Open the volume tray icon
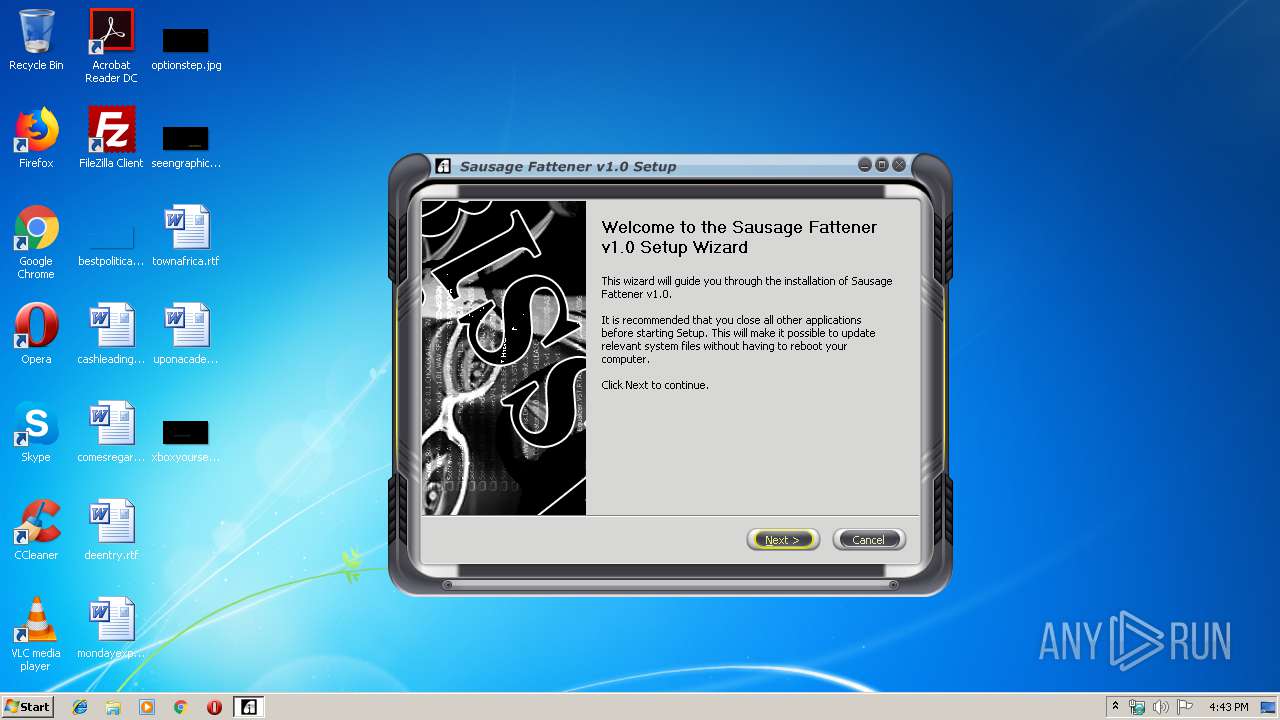Image resolution: width=1280 pixels, height=720 pixels. tap(1161, 707)
